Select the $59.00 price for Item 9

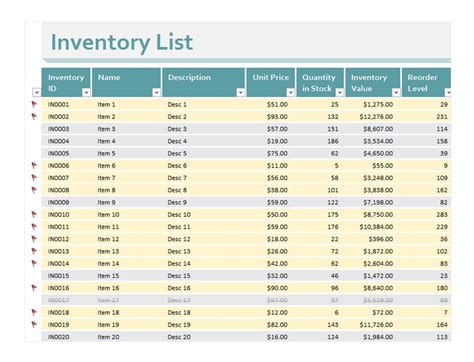tap(277, 202)
